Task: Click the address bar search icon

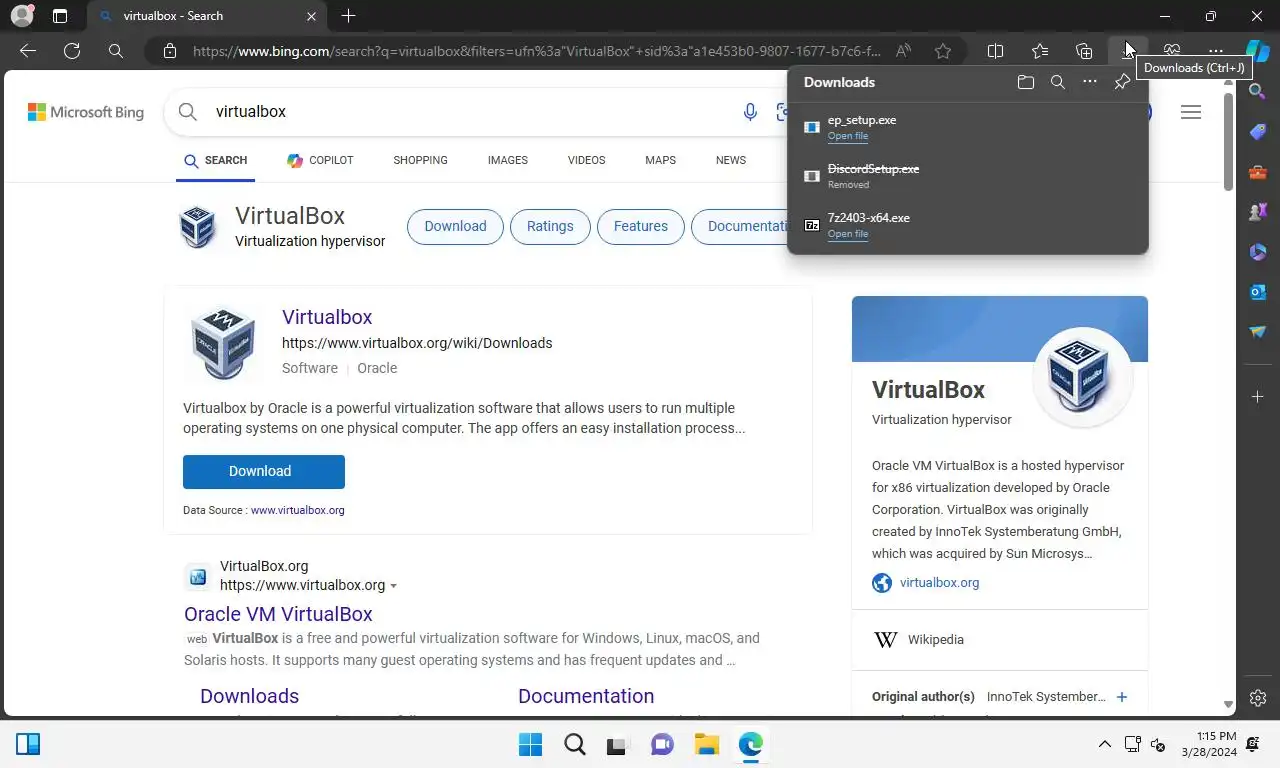Action: pyautogui.click(x=116, y=51)
